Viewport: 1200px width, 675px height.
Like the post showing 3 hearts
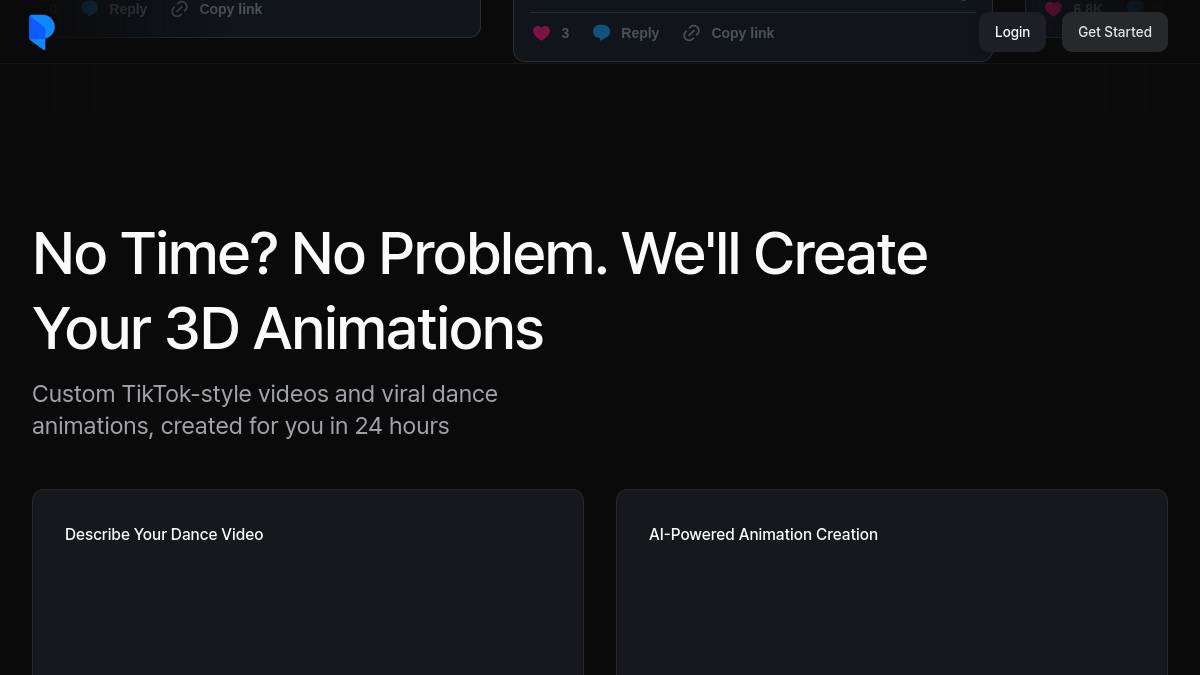(x=541, y=33)
